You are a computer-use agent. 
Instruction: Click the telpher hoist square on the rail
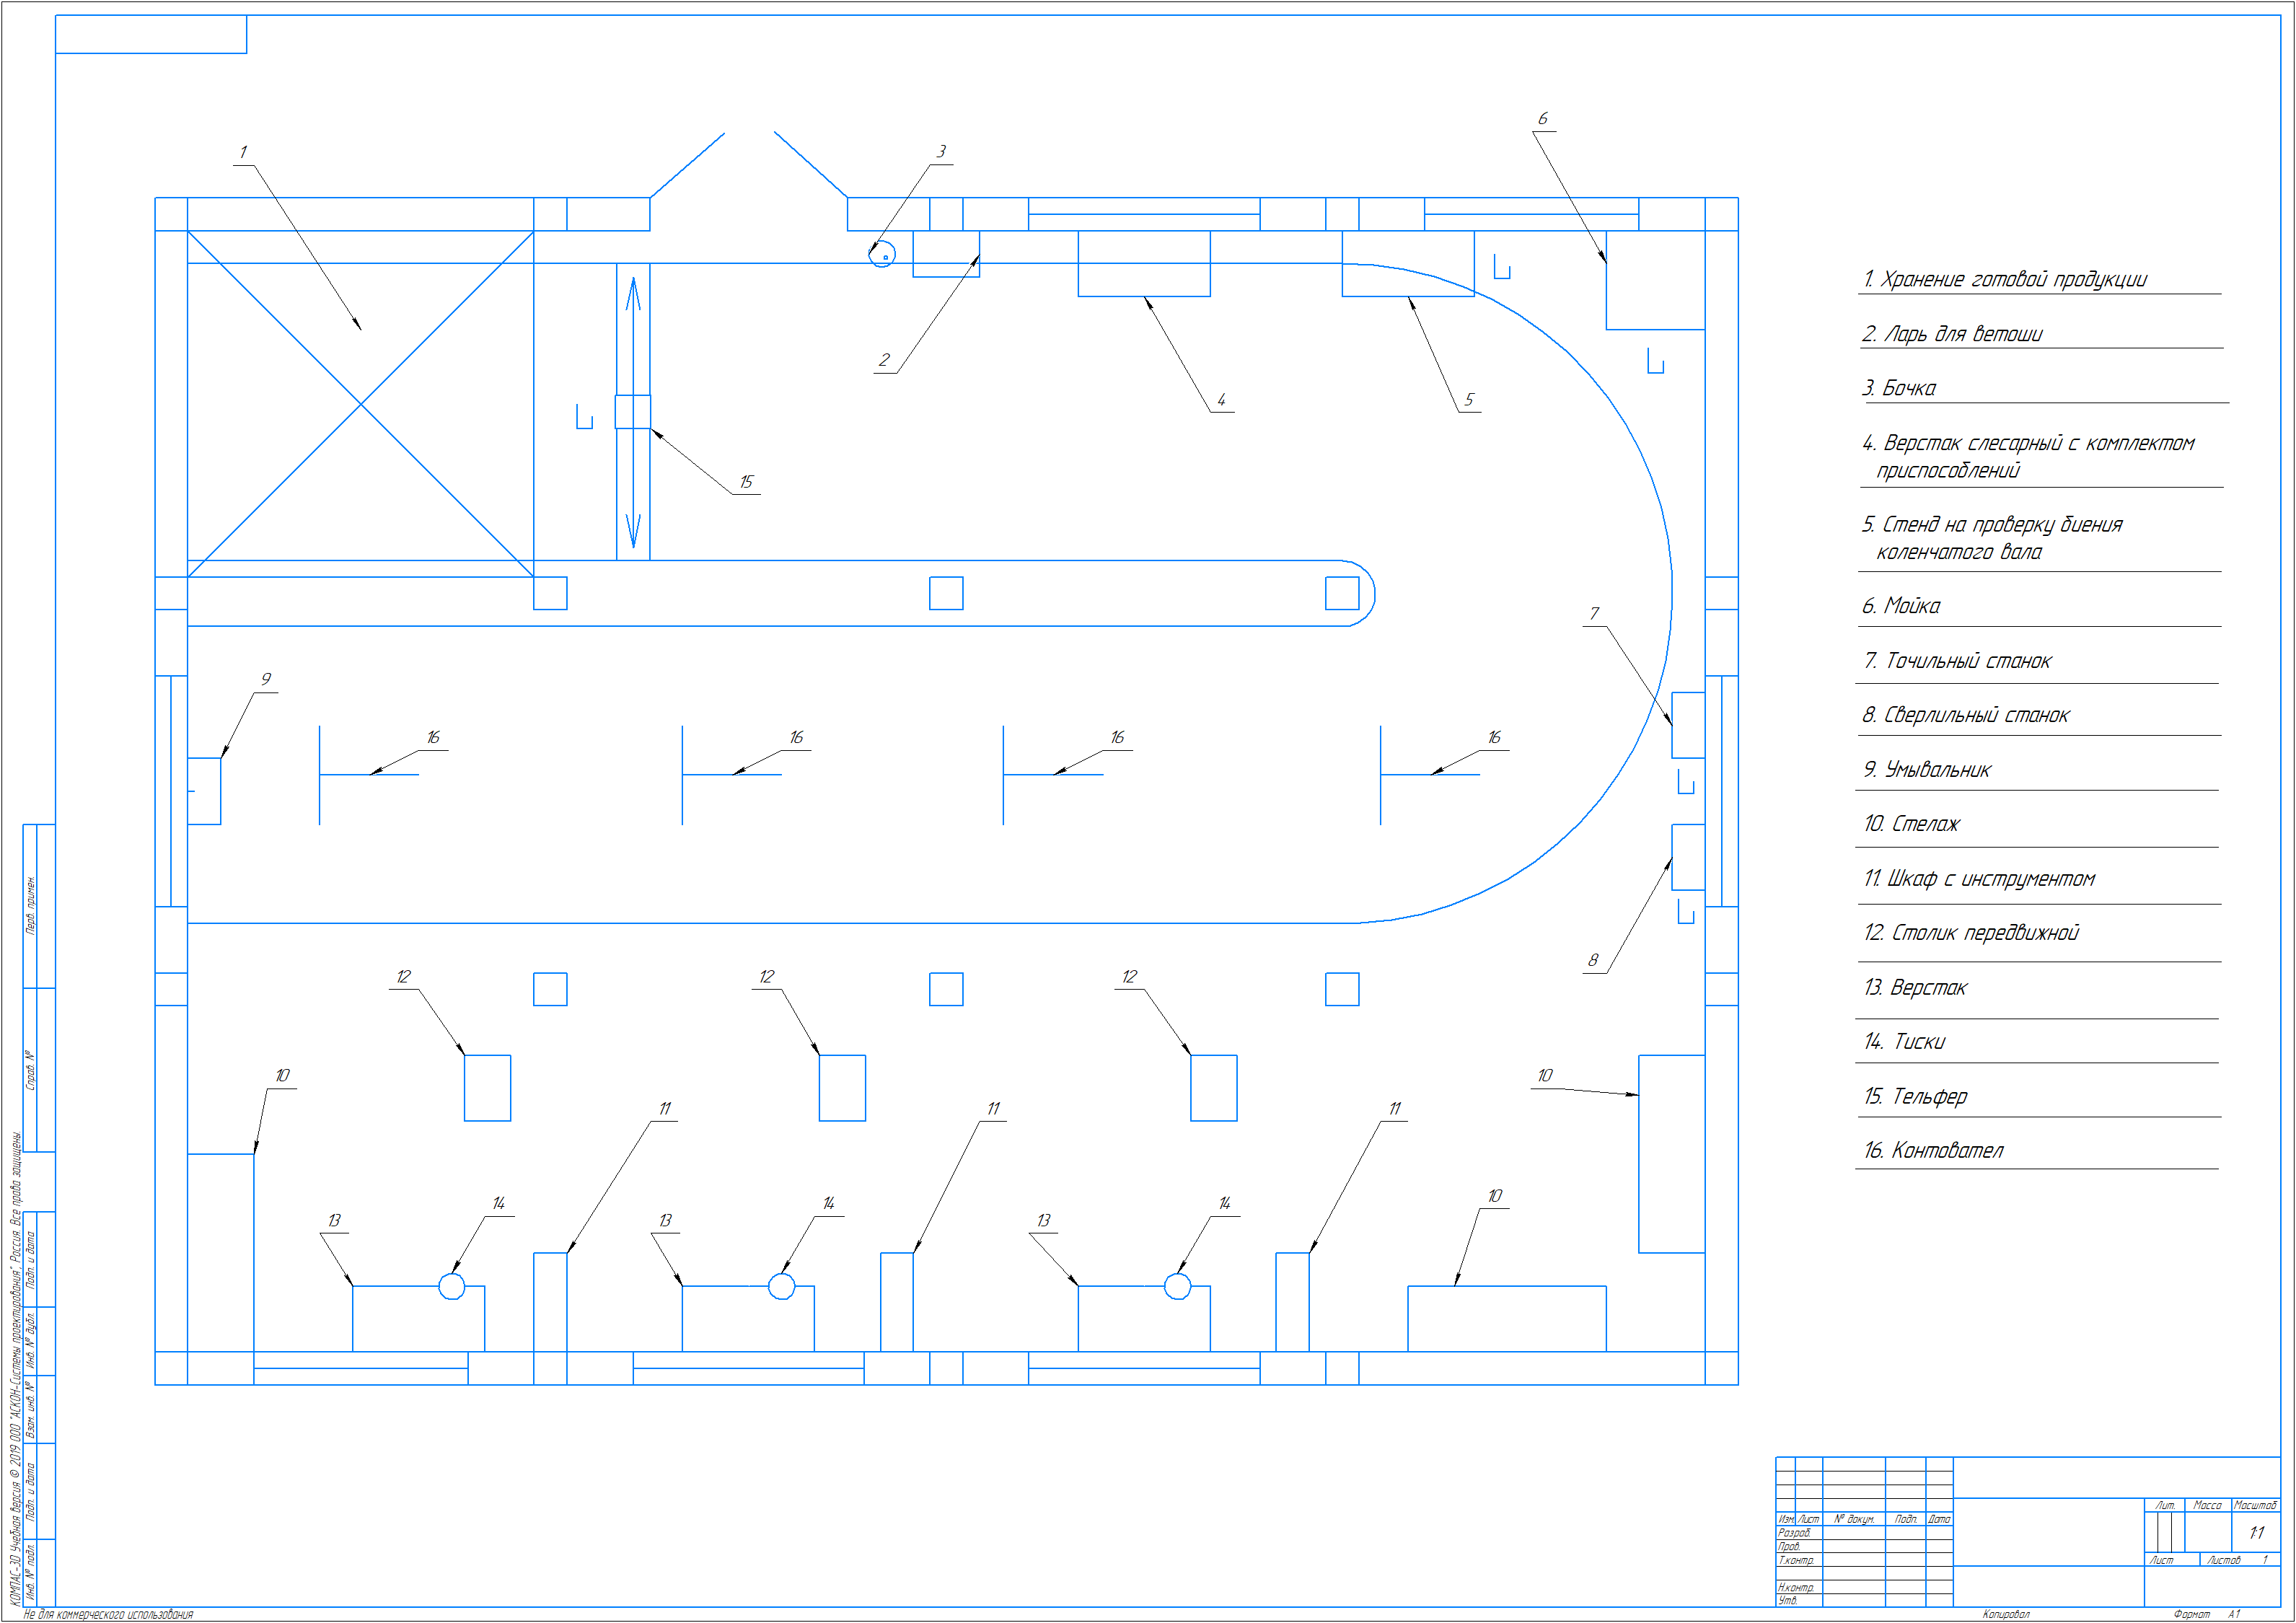point(632,412)
